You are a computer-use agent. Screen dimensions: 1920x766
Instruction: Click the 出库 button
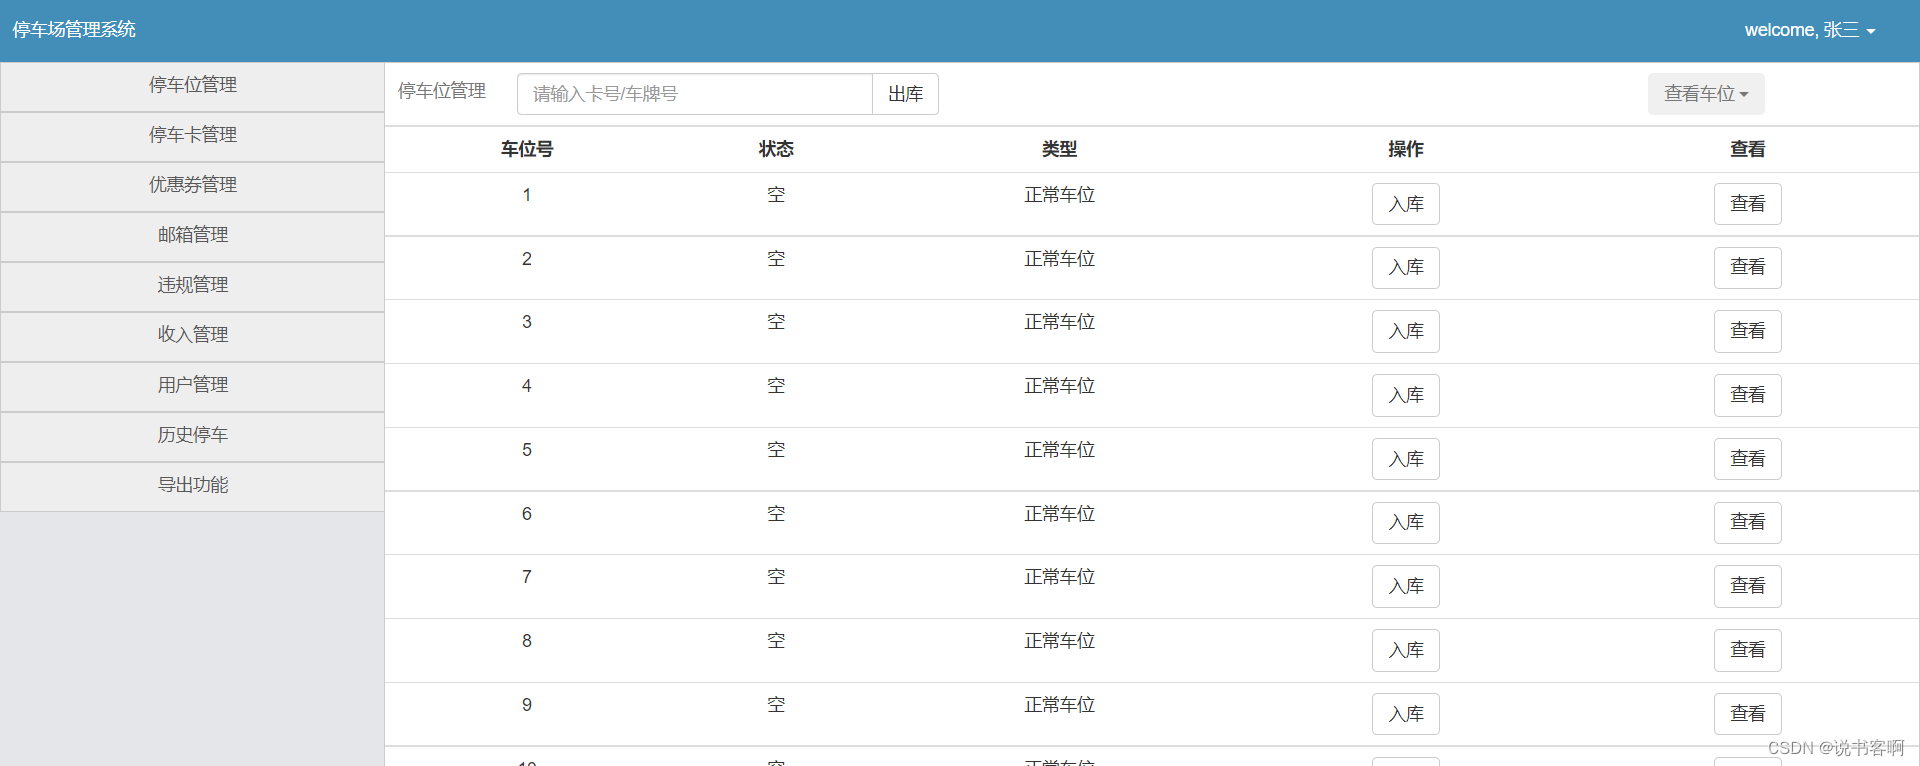(906, 94)
